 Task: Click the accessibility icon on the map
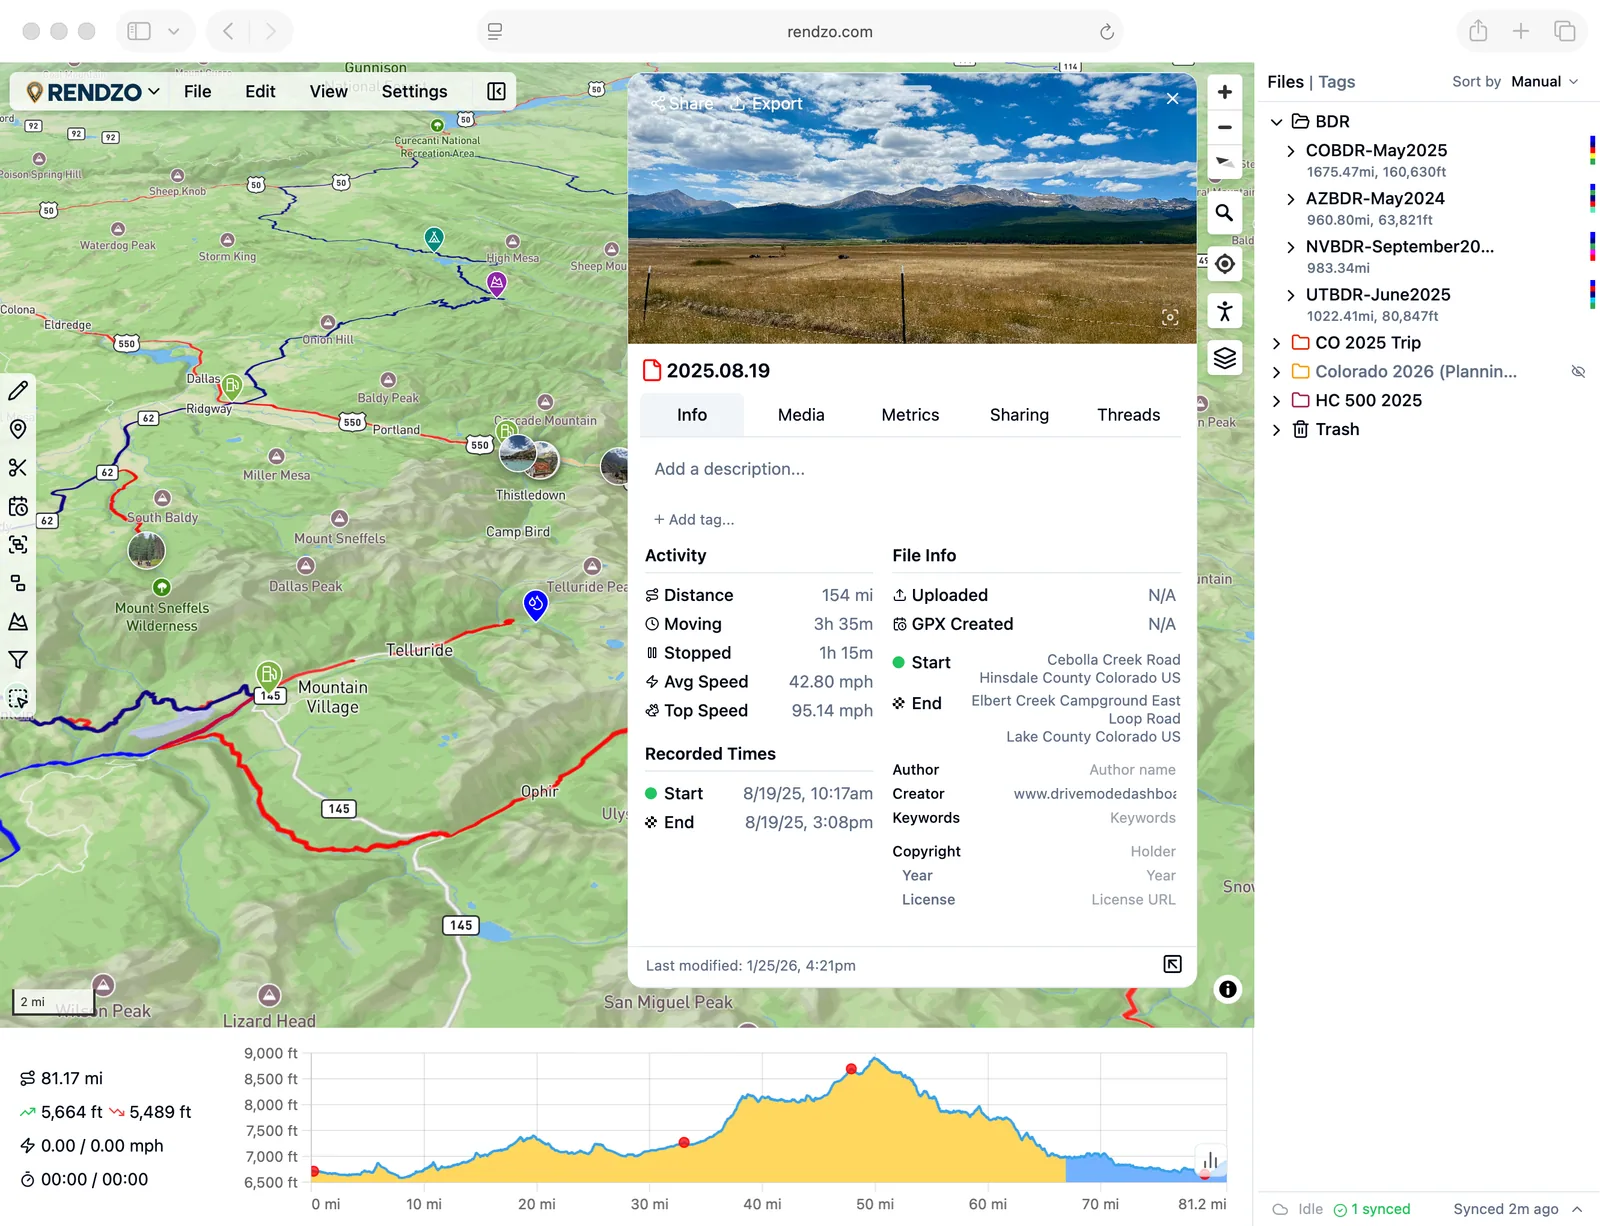pos(1224,311)
